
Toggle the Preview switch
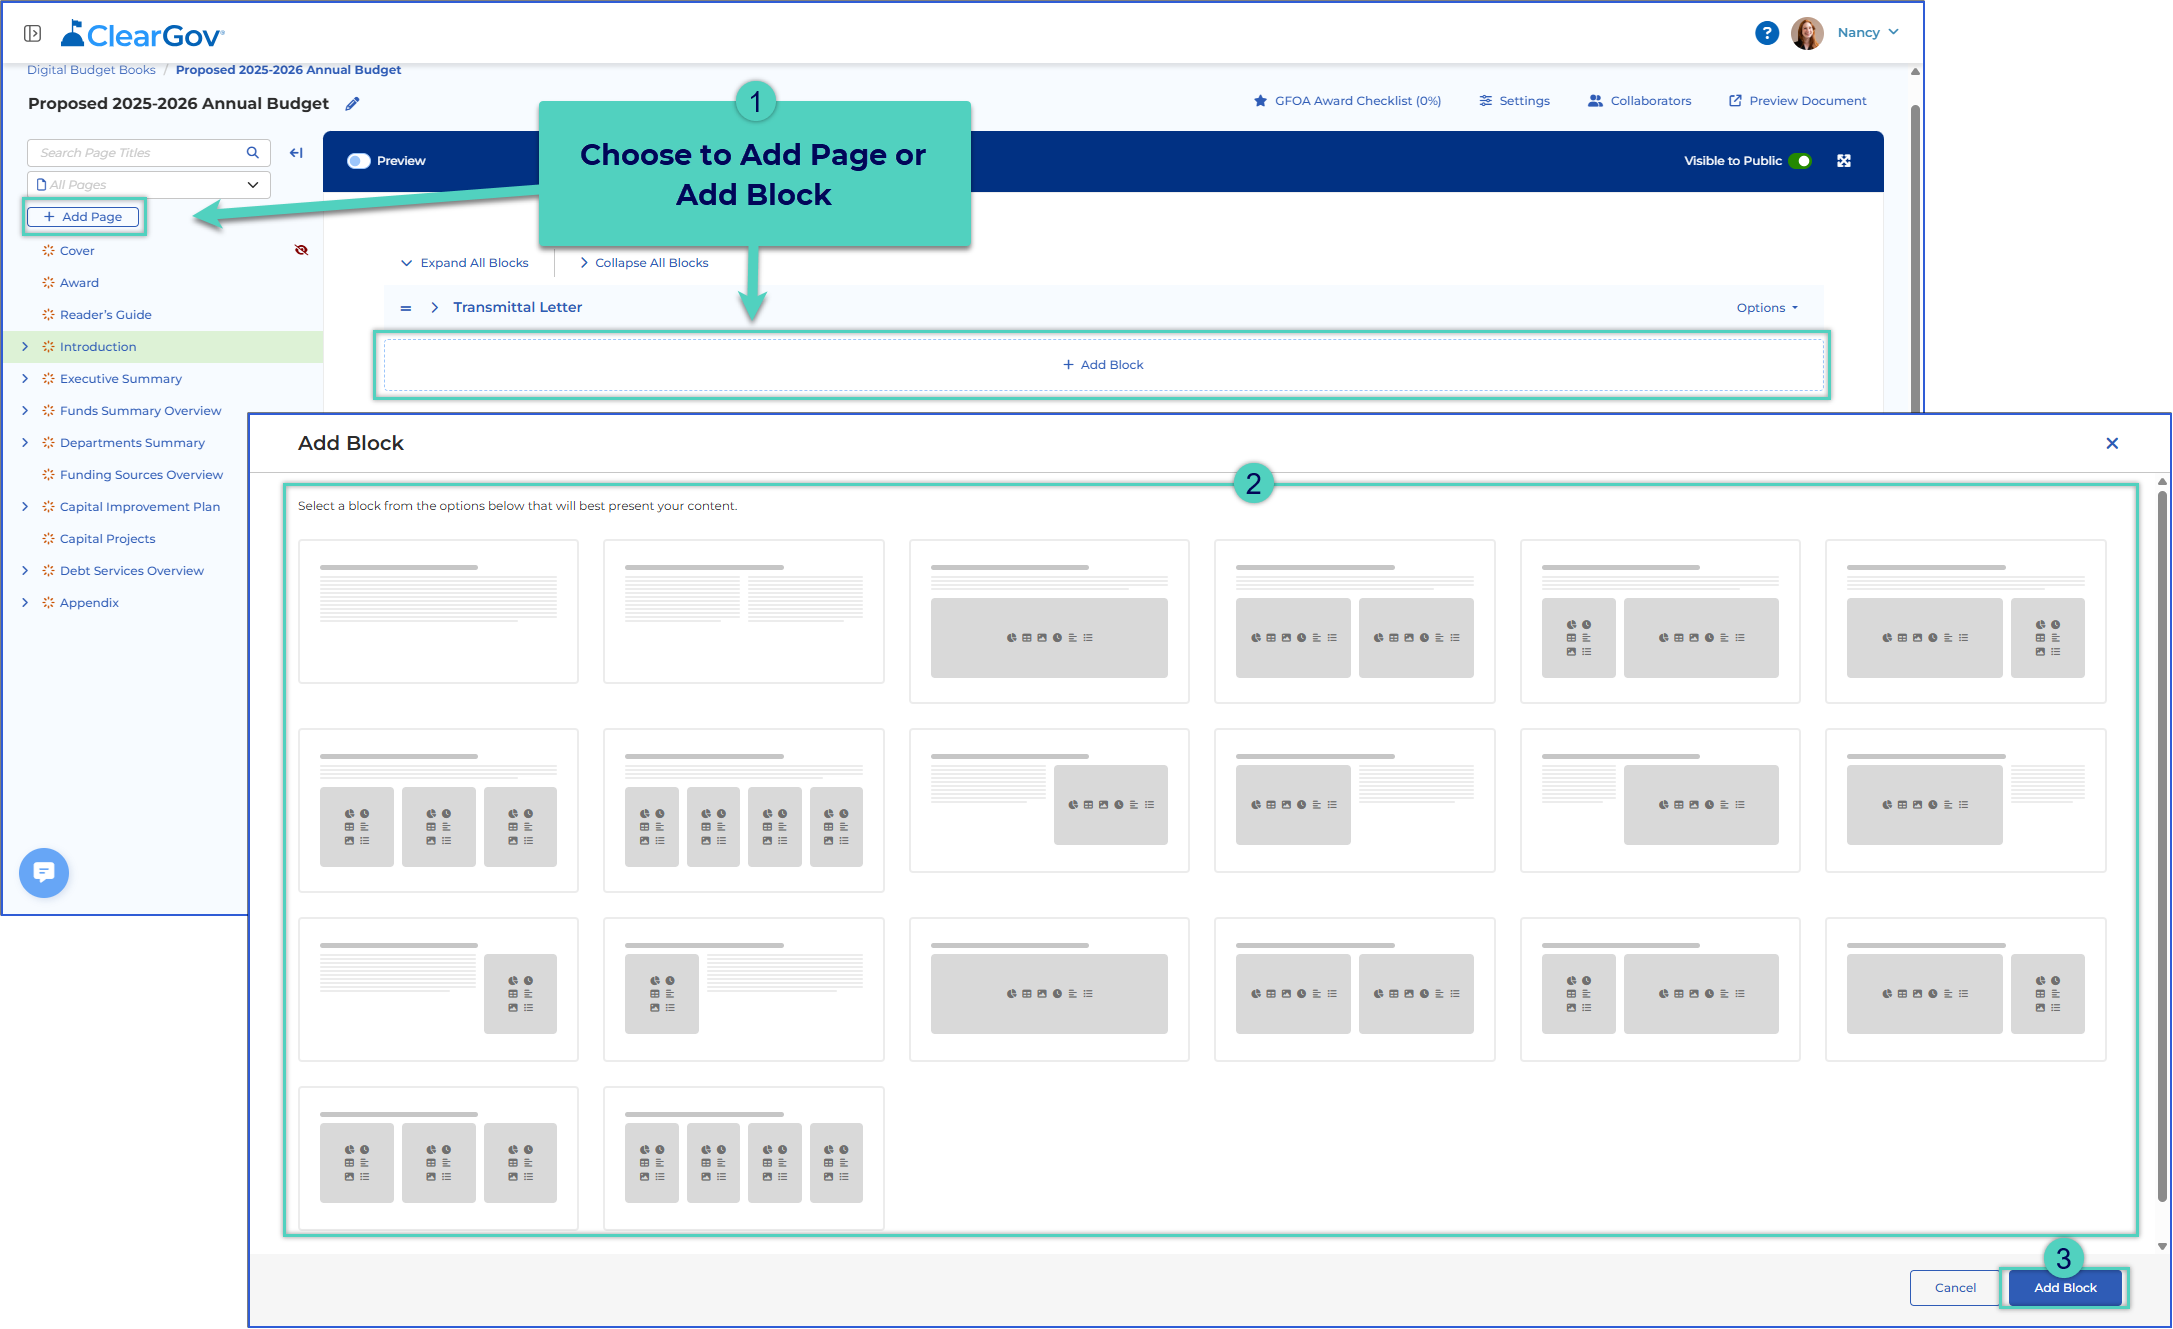359,161
